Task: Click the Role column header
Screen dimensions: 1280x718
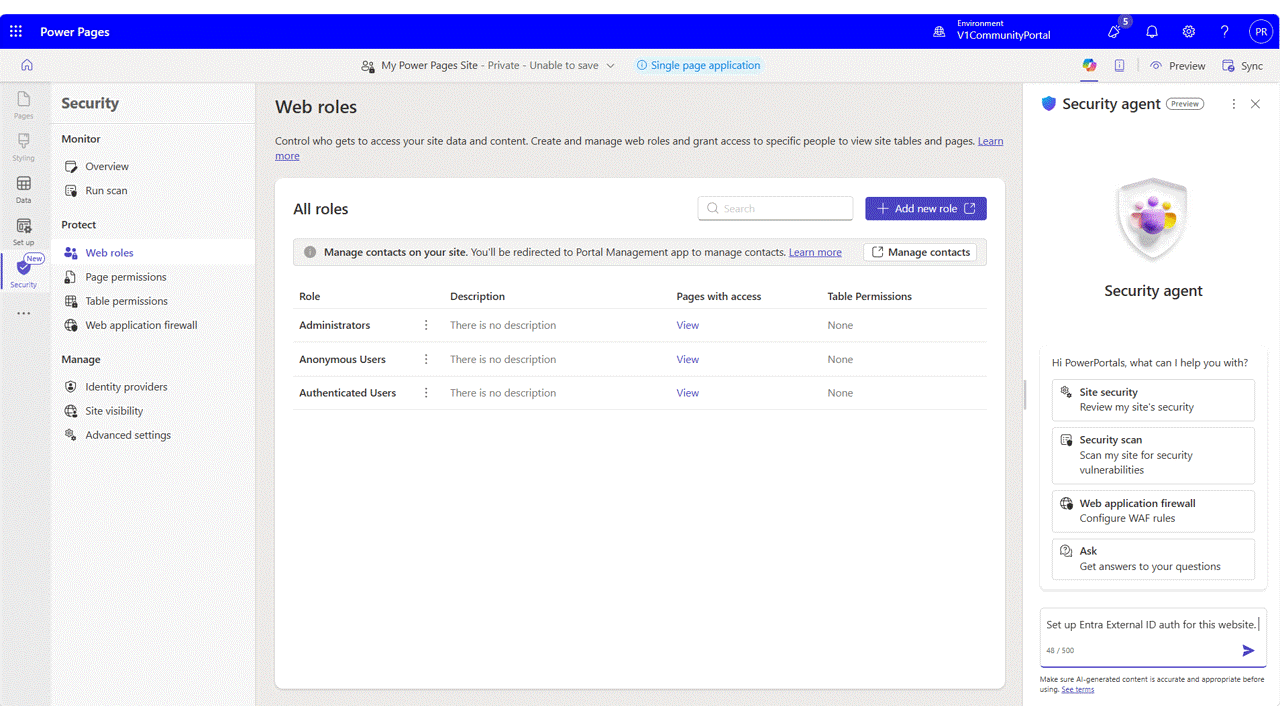Action: (x=310, y=296)
